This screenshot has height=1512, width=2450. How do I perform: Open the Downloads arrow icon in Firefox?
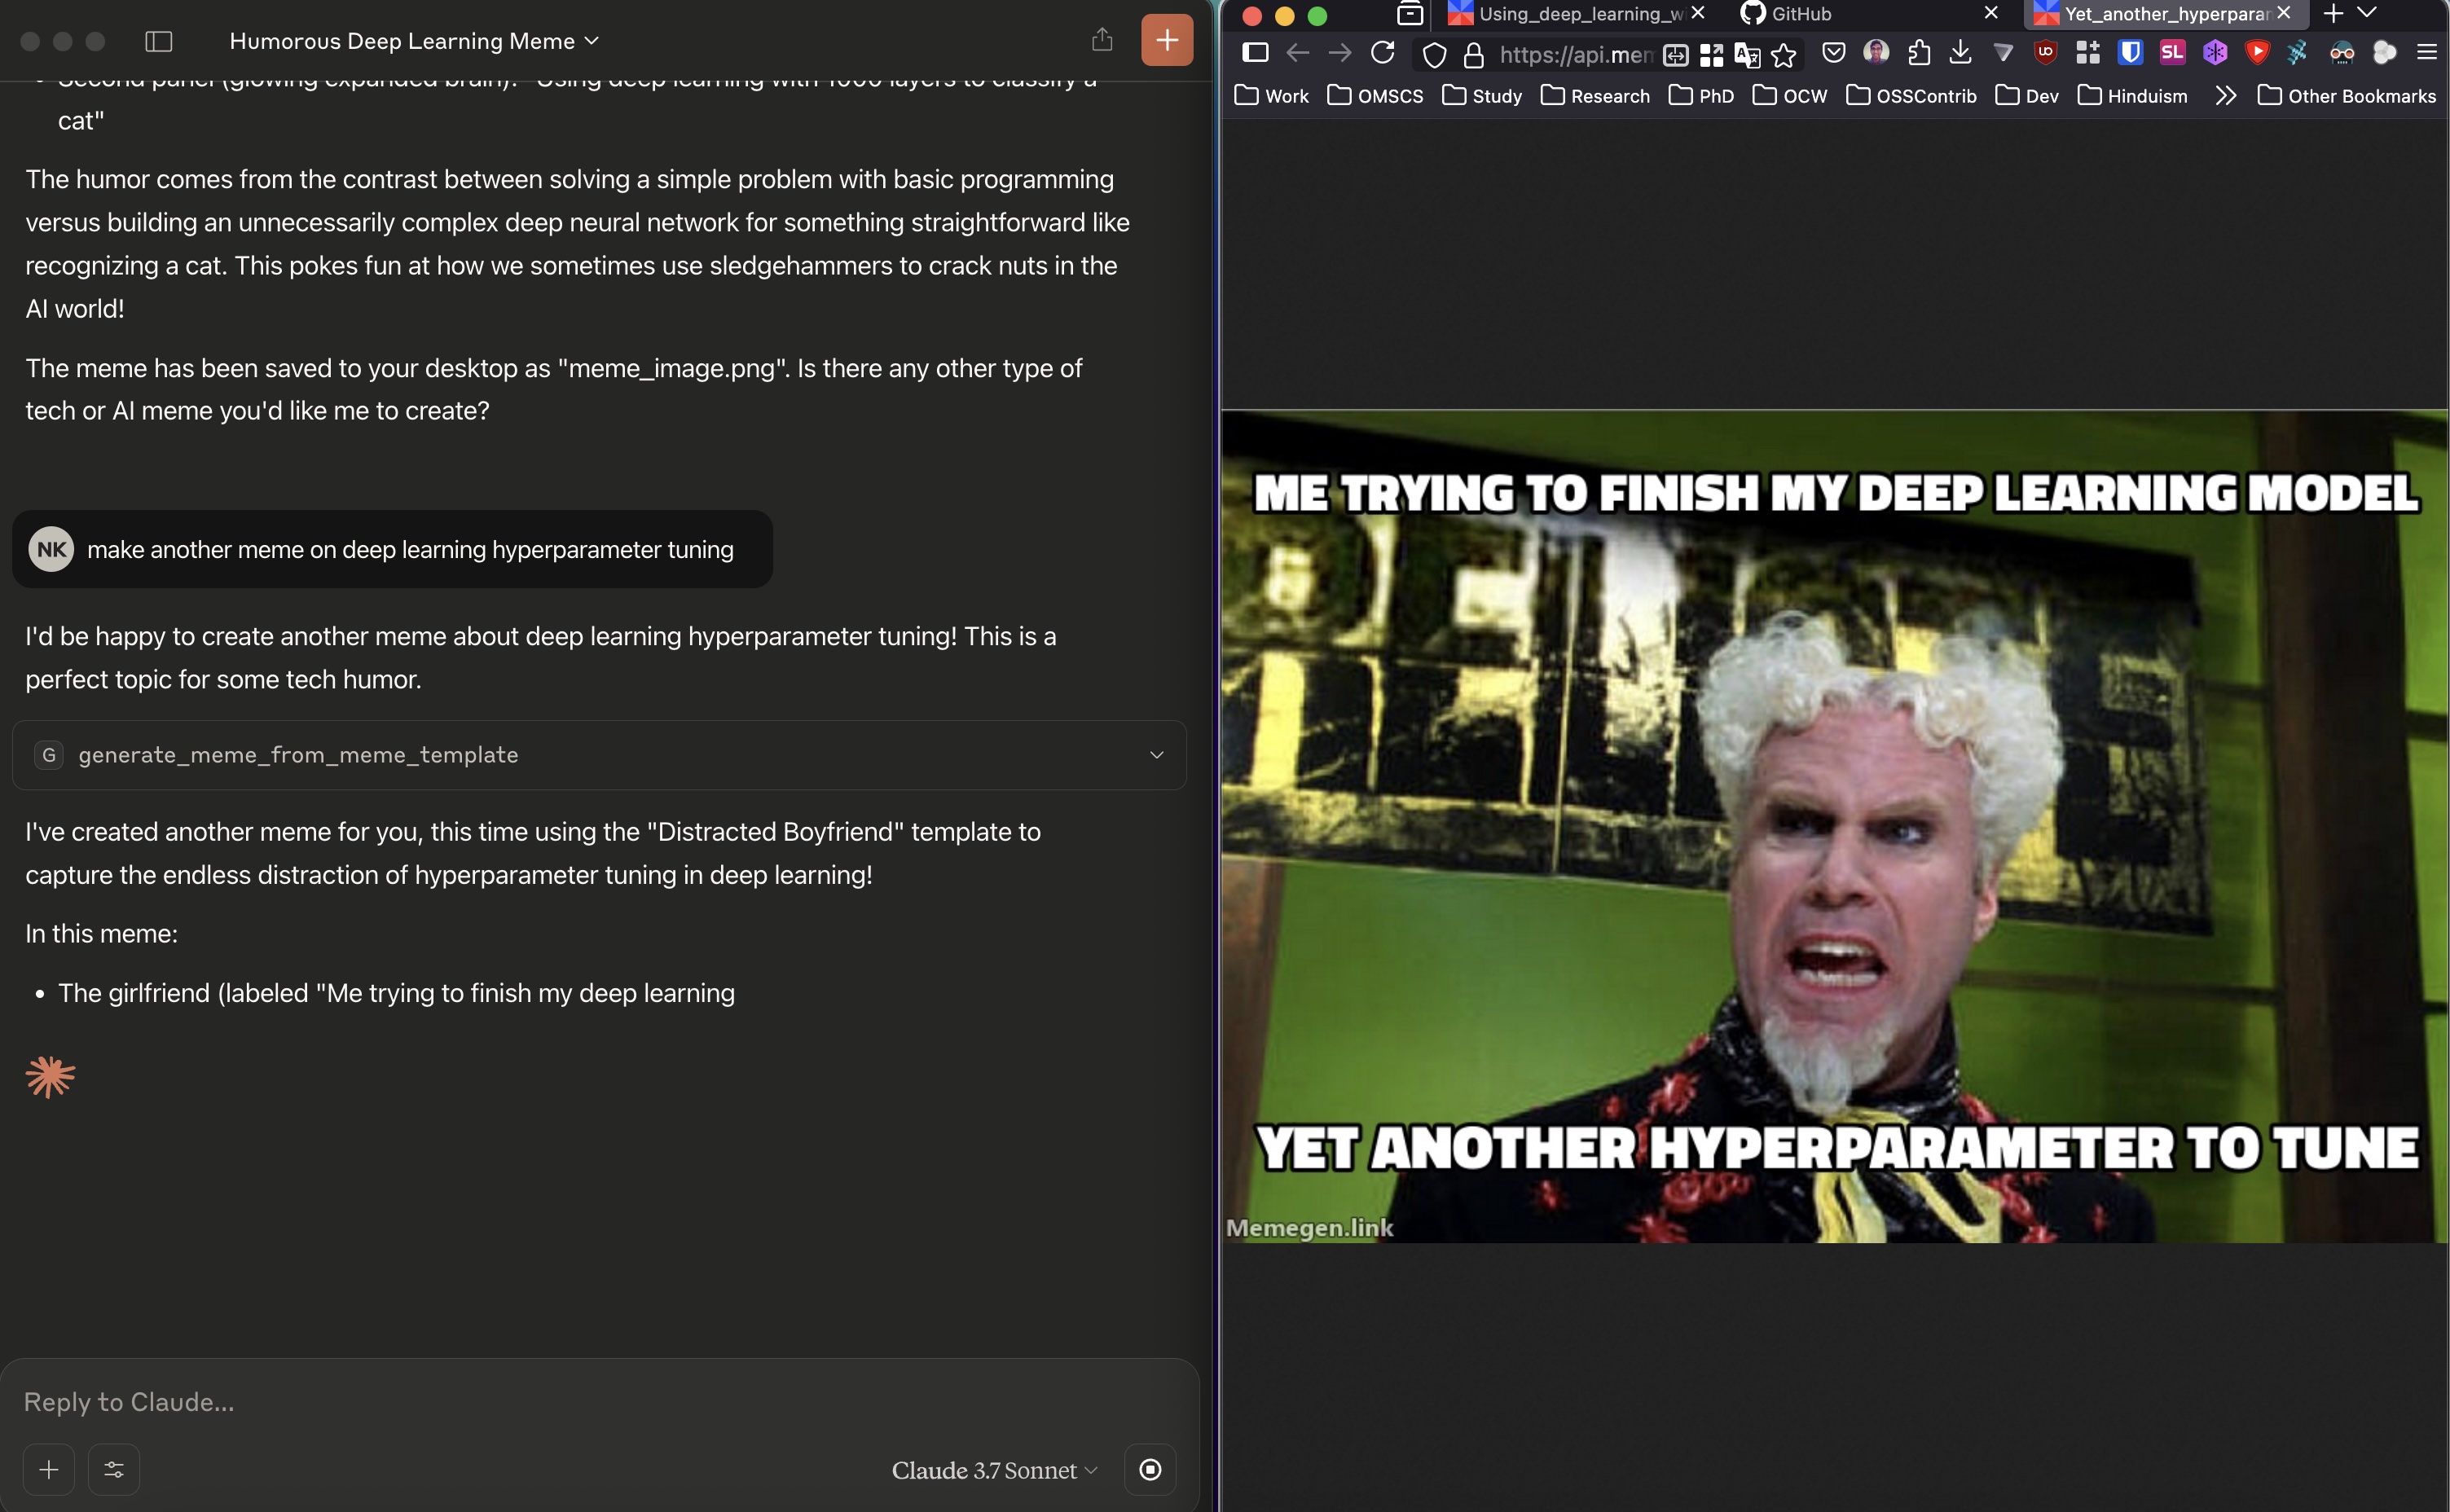click(x=1960, y=53)
